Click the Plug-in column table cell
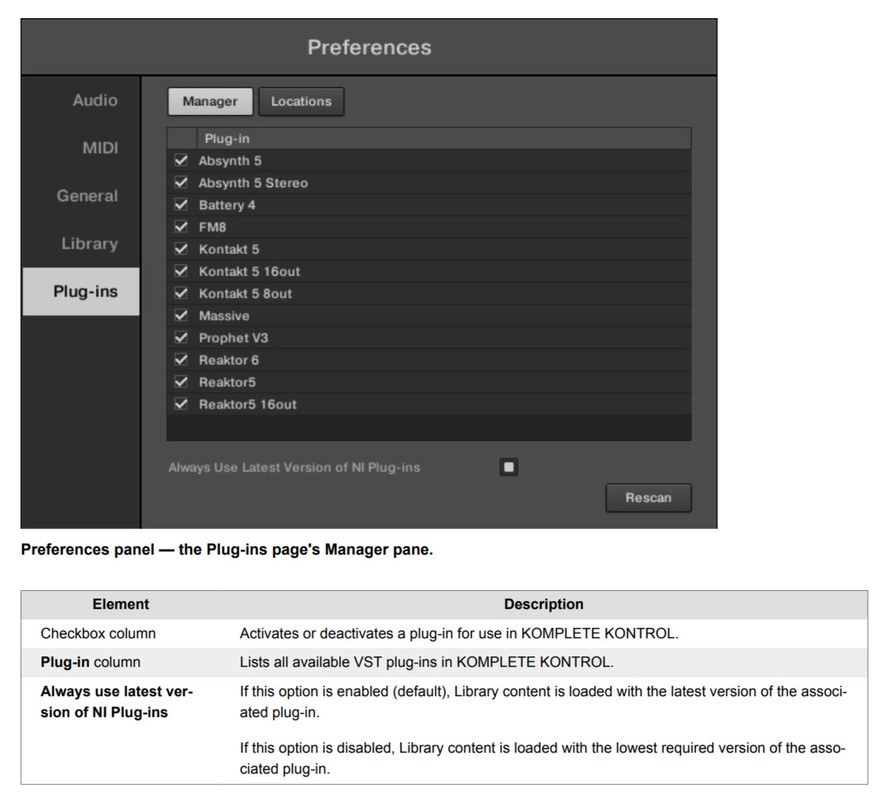The width and height of the screenshot is (886, 800). pyautogui.click(x=90, y=662)
